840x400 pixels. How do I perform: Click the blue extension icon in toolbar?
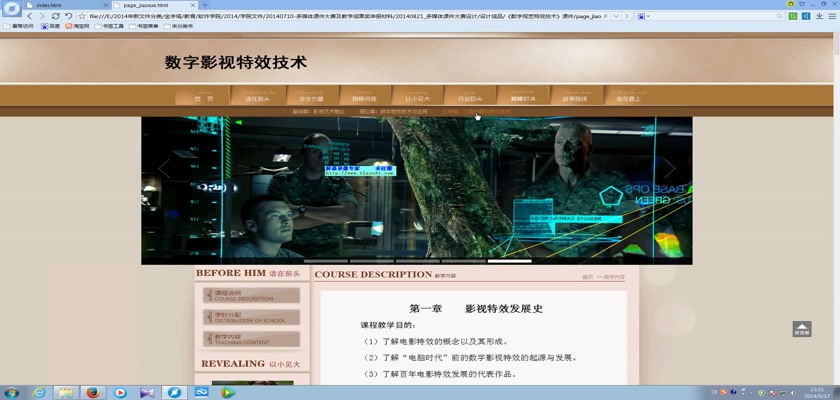[806, 16]
